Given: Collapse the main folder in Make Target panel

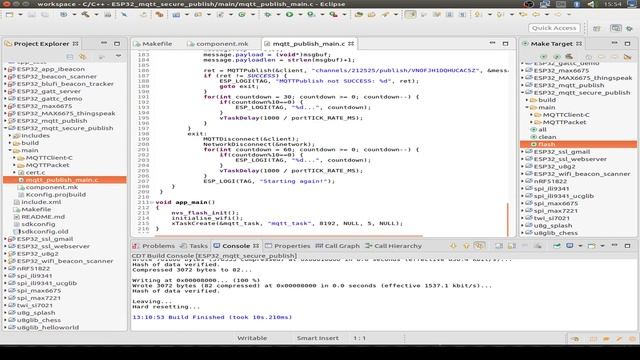Looking at the screenshot, I should [x=527, y=107].
